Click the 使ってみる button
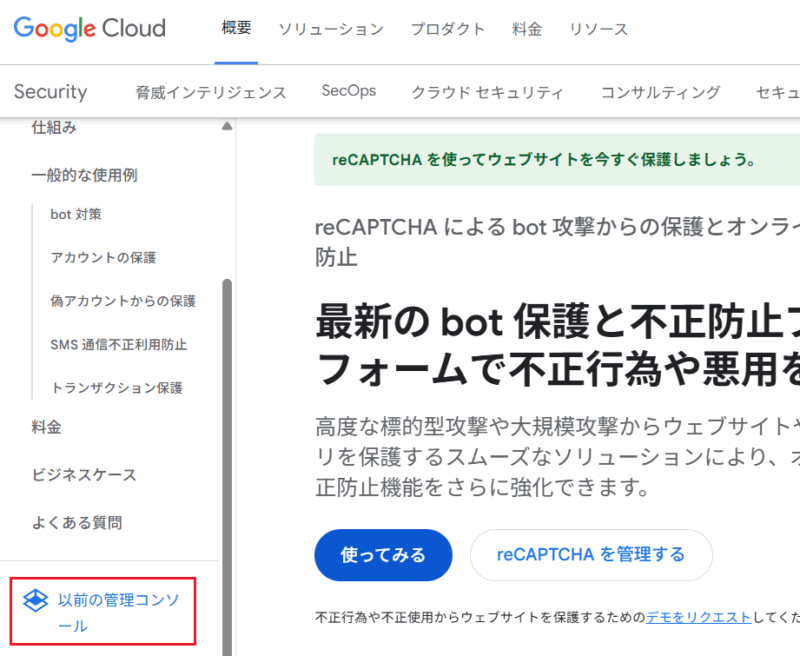Image resolution: width=800 pixels, height=656 pixels. (383, 555)
